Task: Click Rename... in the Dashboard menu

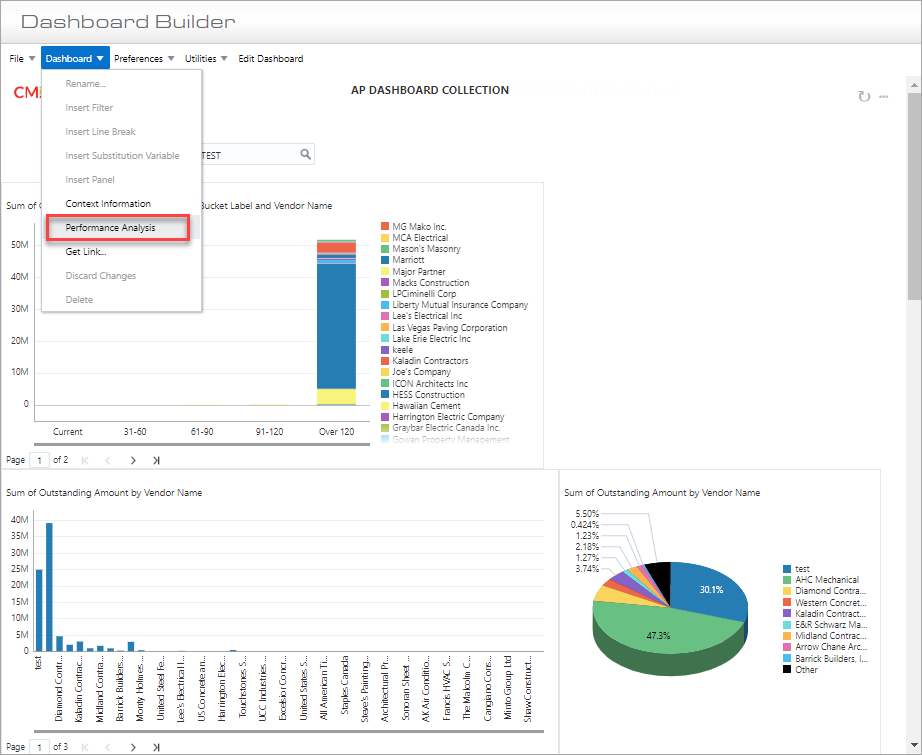Action: click(x=86, y=83)
